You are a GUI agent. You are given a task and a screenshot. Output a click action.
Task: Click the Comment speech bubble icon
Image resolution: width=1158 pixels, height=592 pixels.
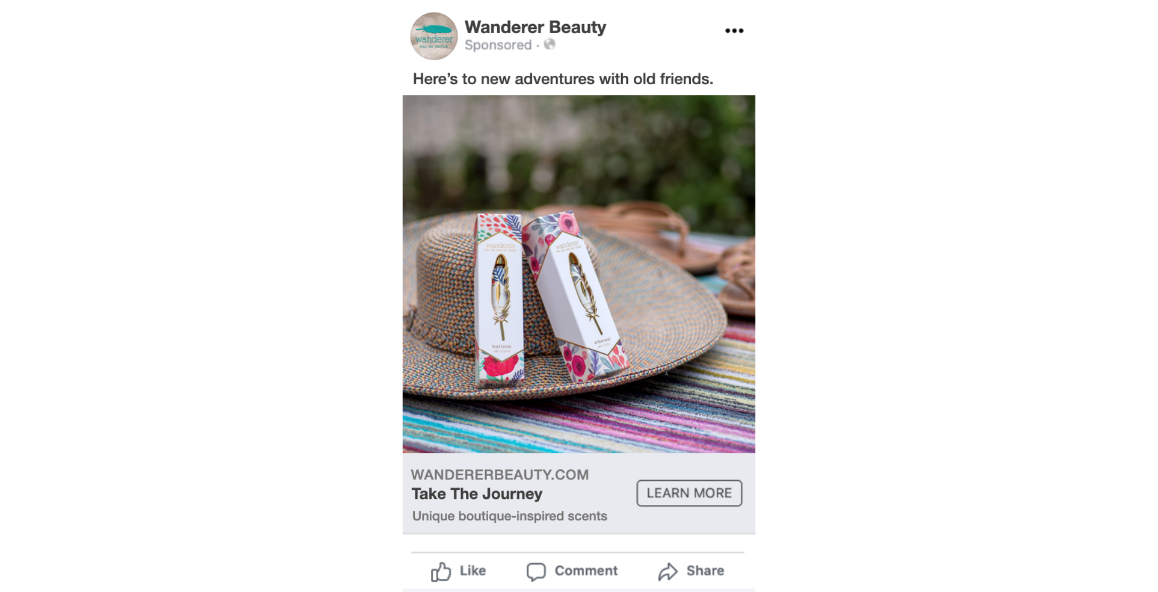pyautogui.click(x=536, y=572)
